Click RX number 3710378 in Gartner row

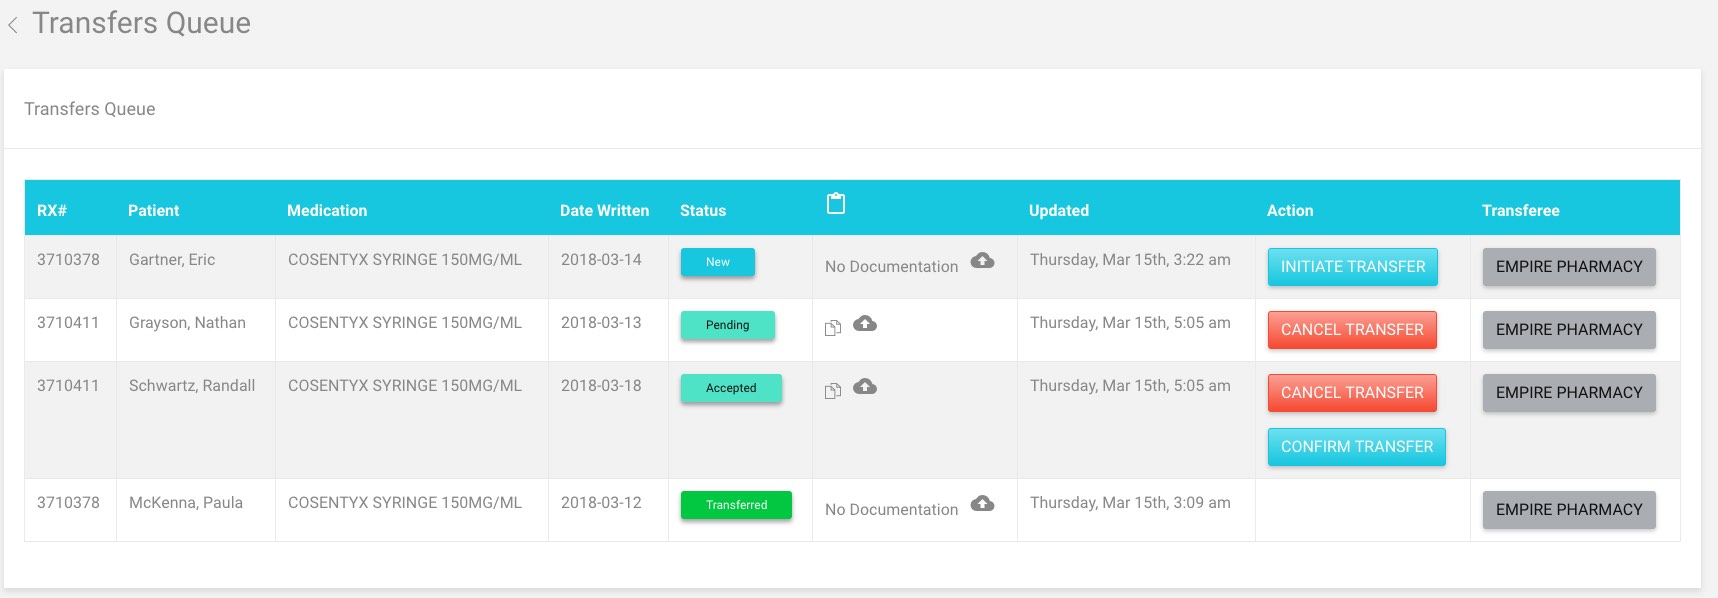[x=68, y=260]
